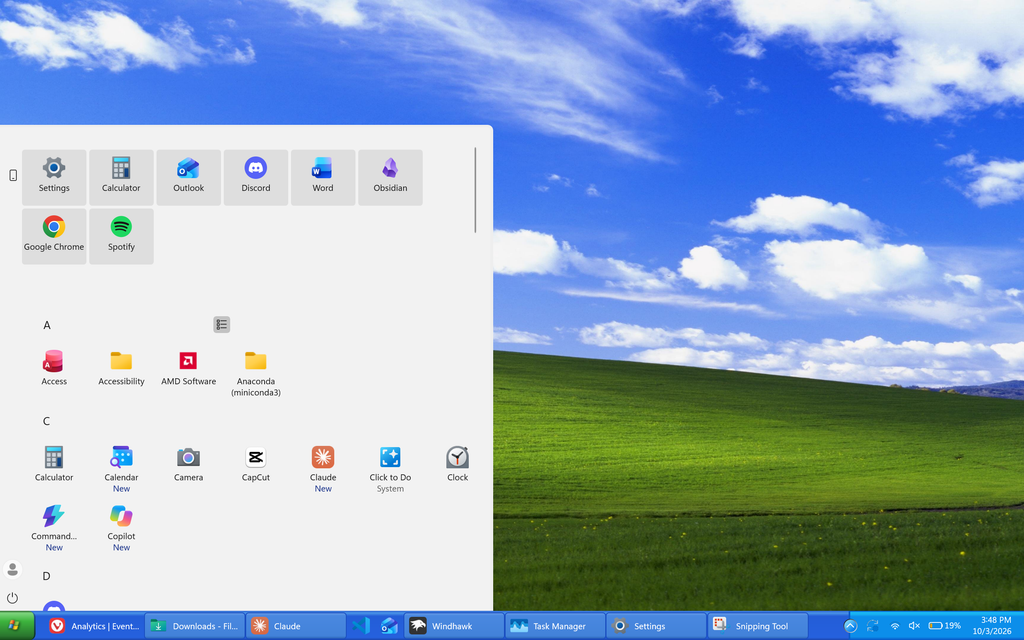Open the pinned Settings tile
Image resolution: width=1024 pixels, height=640 pixels.
[54, 178]
